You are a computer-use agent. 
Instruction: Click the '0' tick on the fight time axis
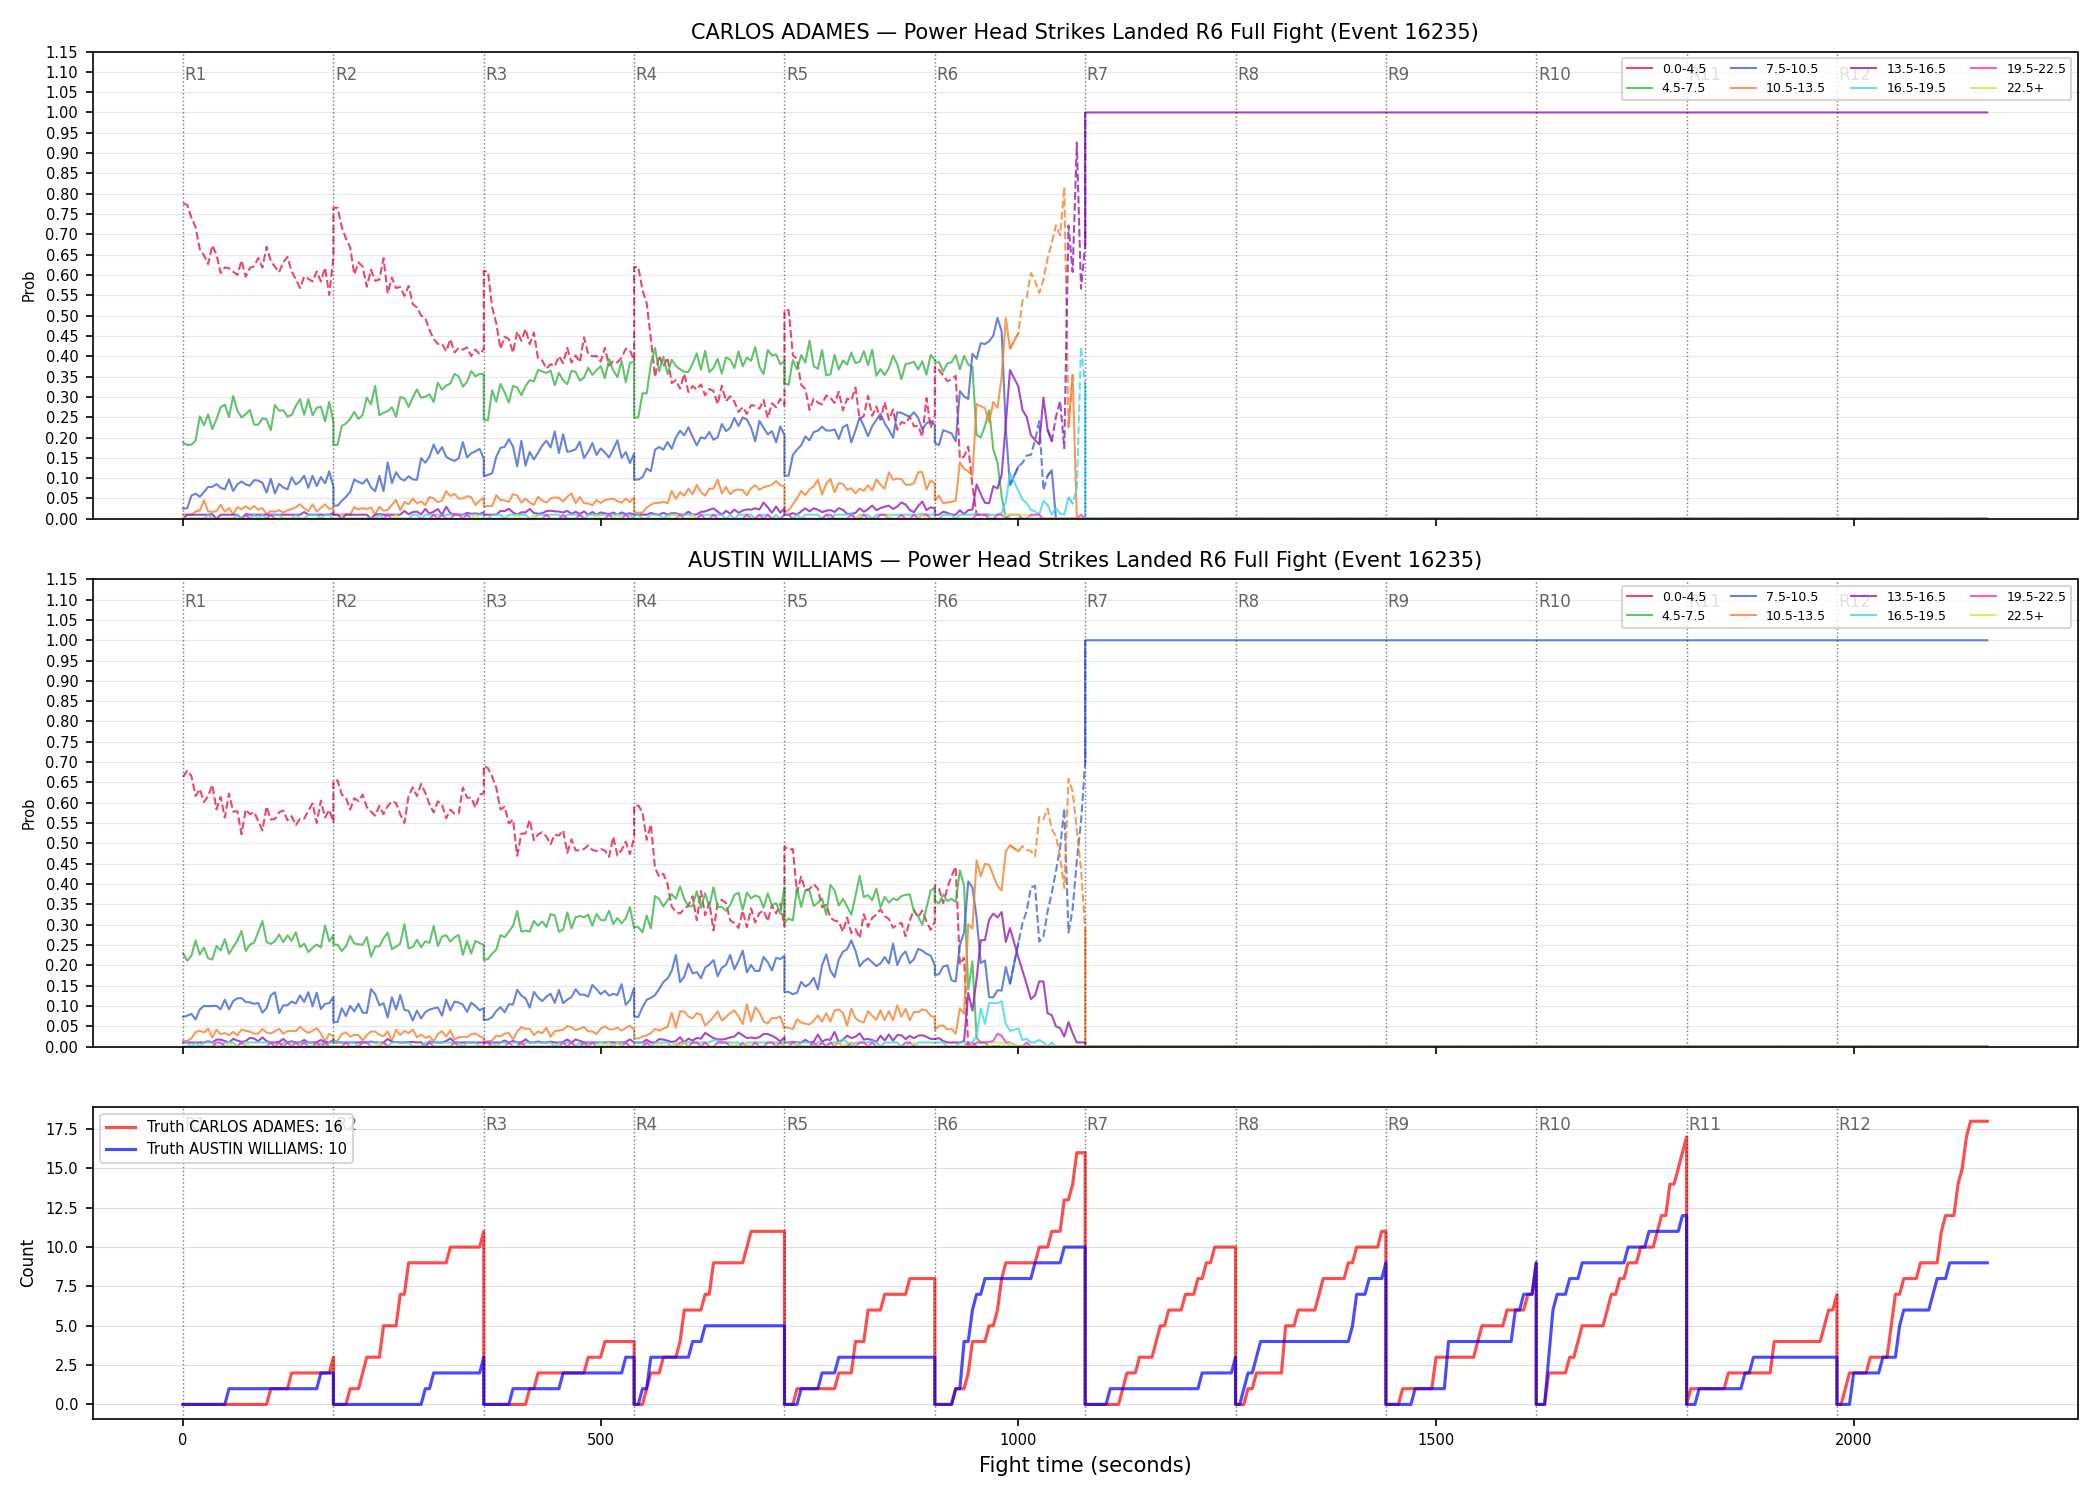[x=182, y=1440]
